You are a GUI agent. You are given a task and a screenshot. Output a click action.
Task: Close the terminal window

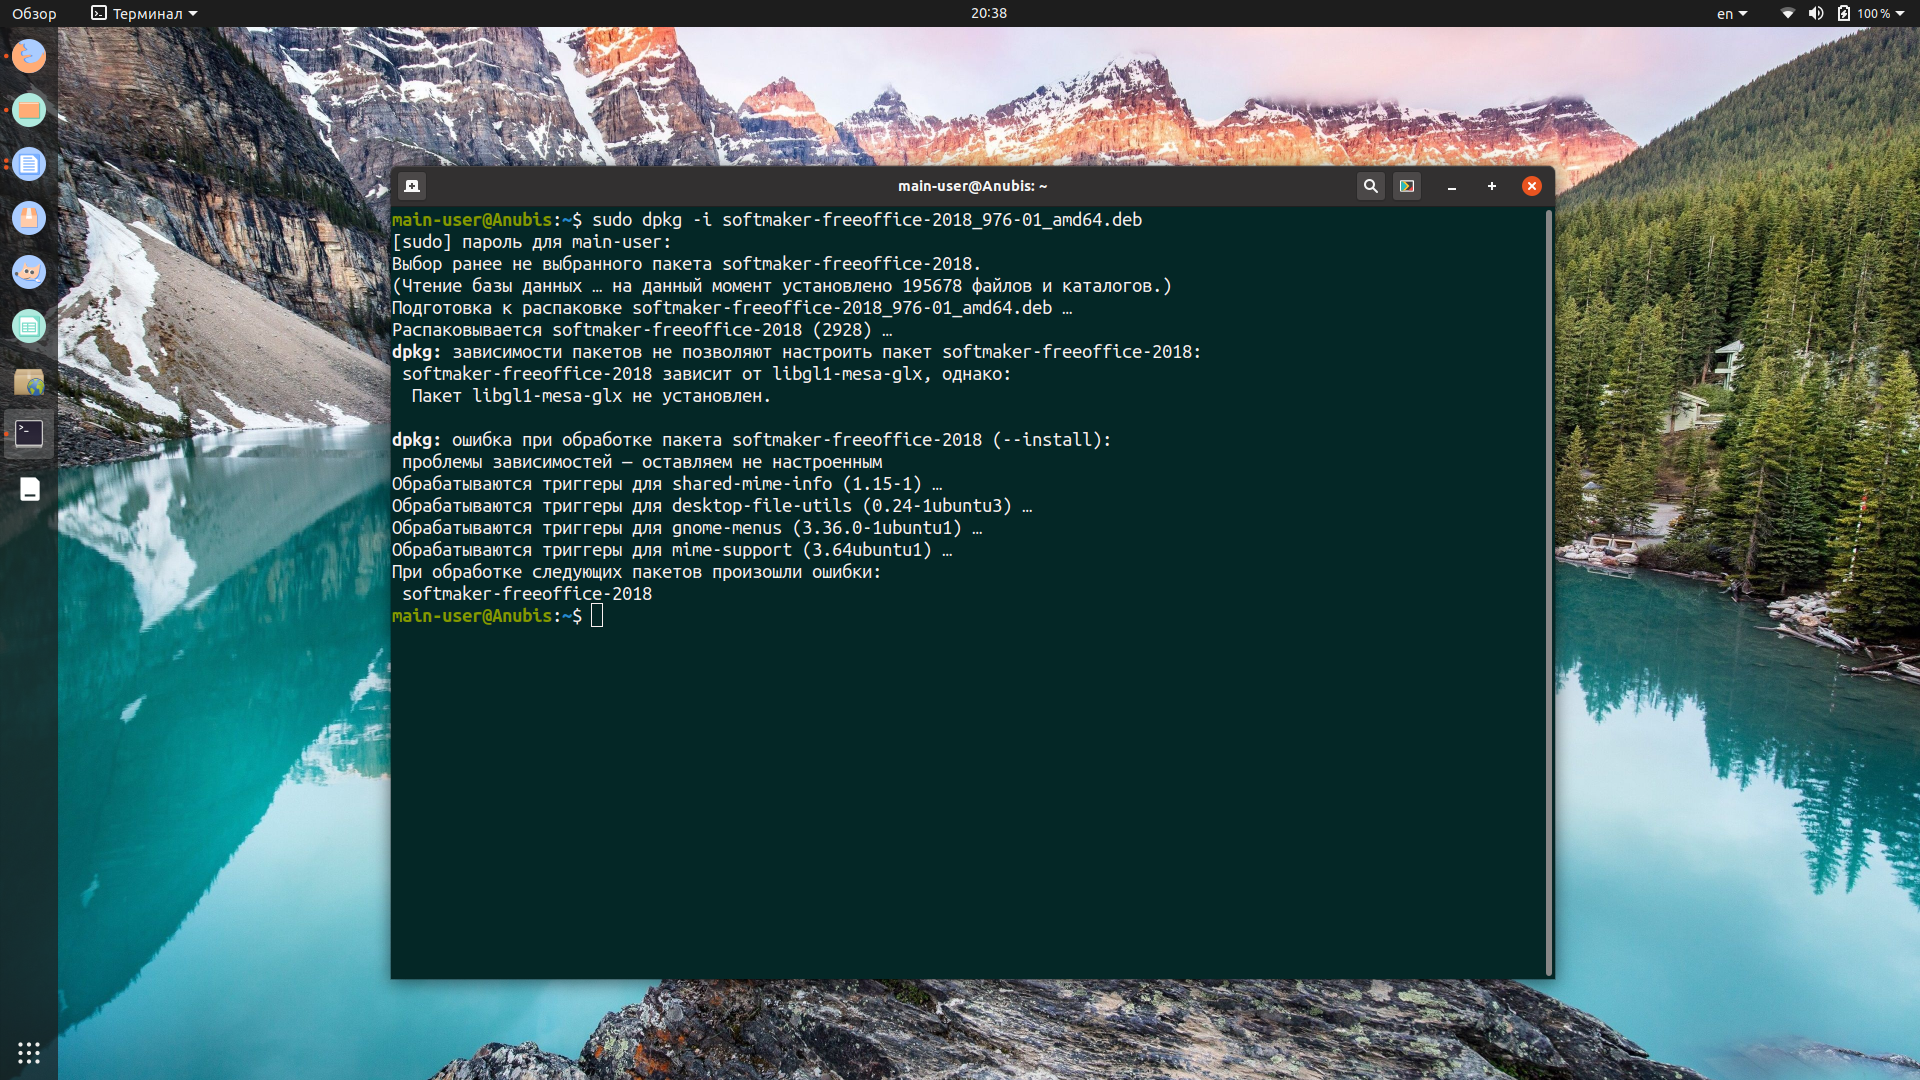[1532, 186]
